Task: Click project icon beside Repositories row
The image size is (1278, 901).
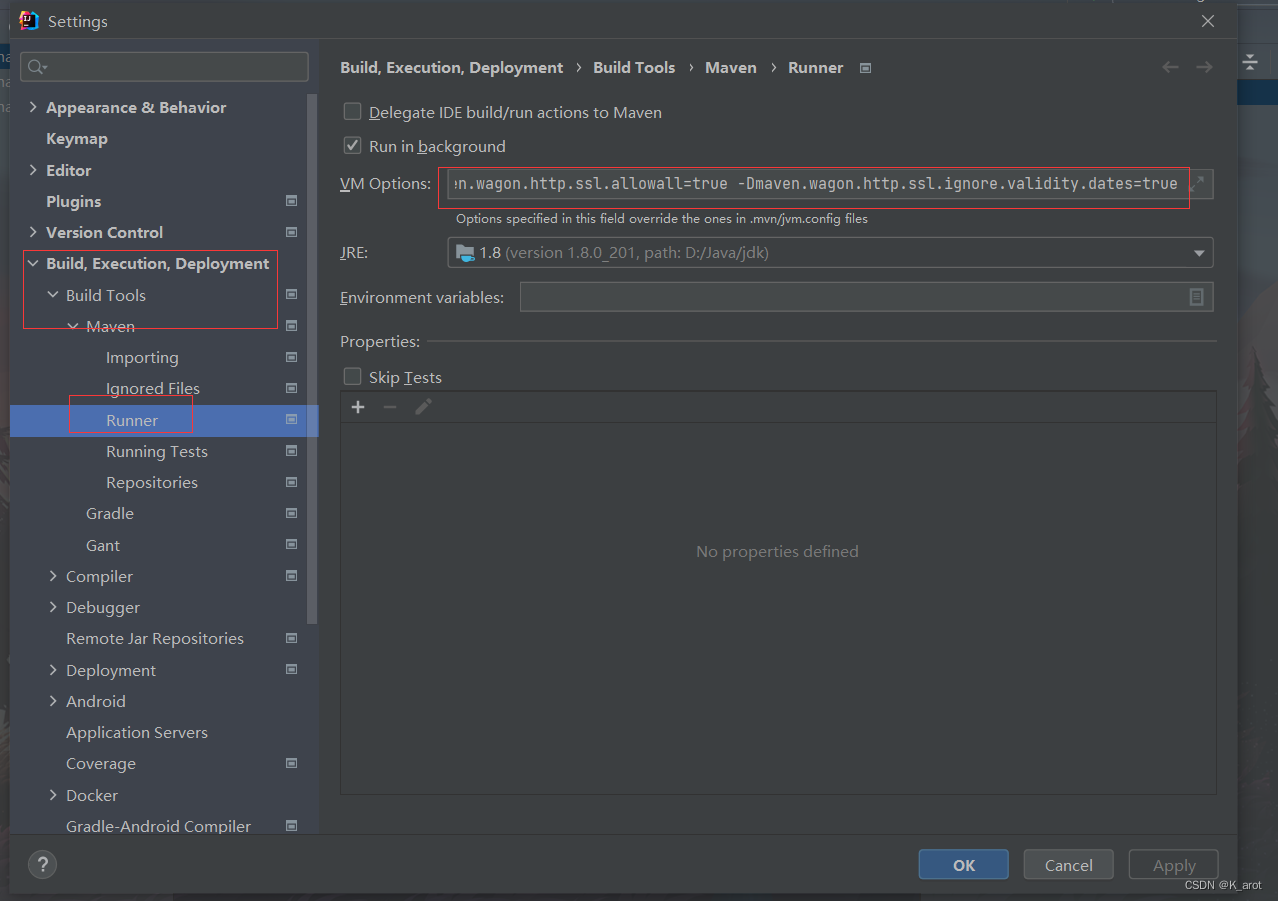Action: 292,482
